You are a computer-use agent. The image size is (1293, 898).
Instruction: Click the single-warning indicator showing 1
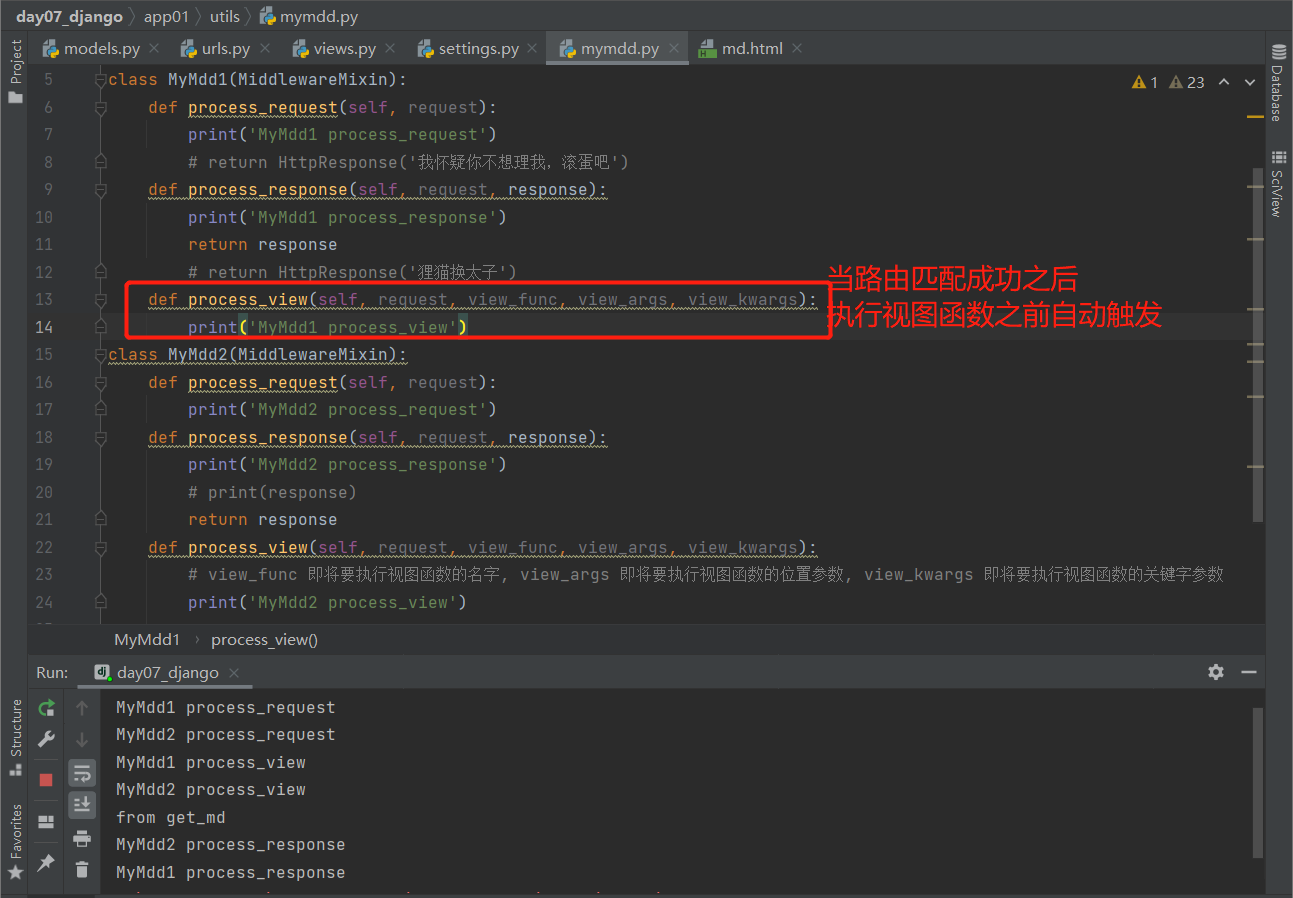click(x=1144, y=82)
